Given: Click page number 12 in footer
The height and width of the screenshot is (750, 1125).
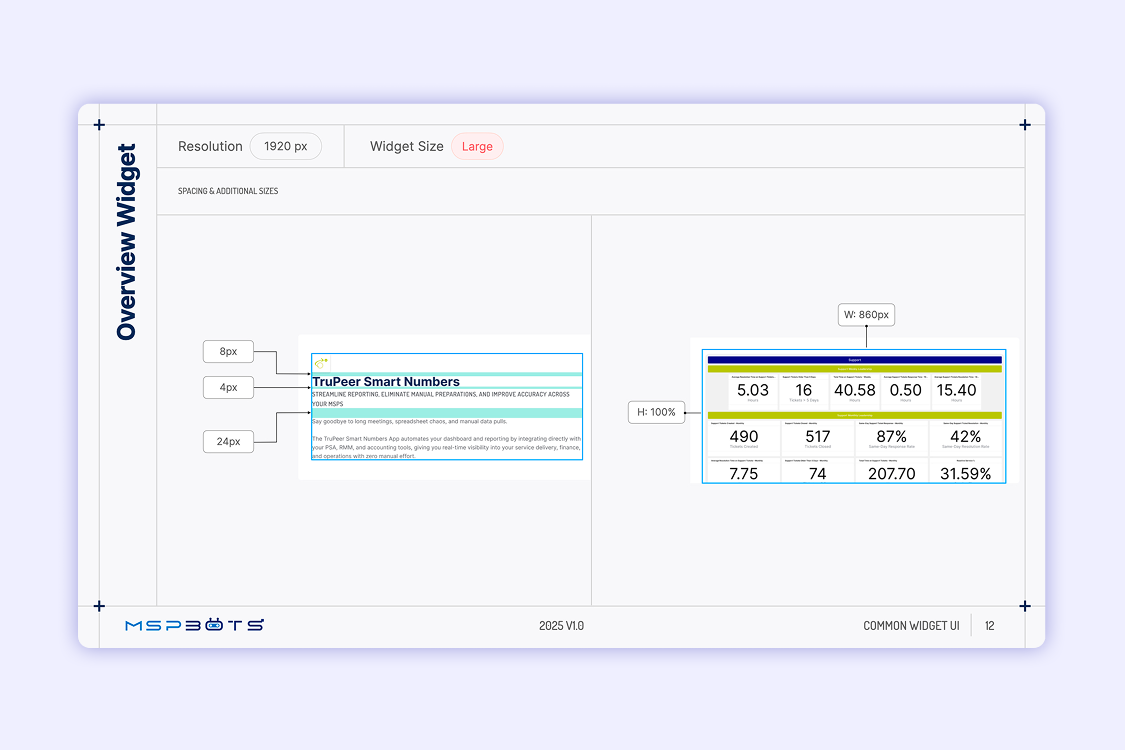Looking at the screenshot, I should tap(989, 626).
